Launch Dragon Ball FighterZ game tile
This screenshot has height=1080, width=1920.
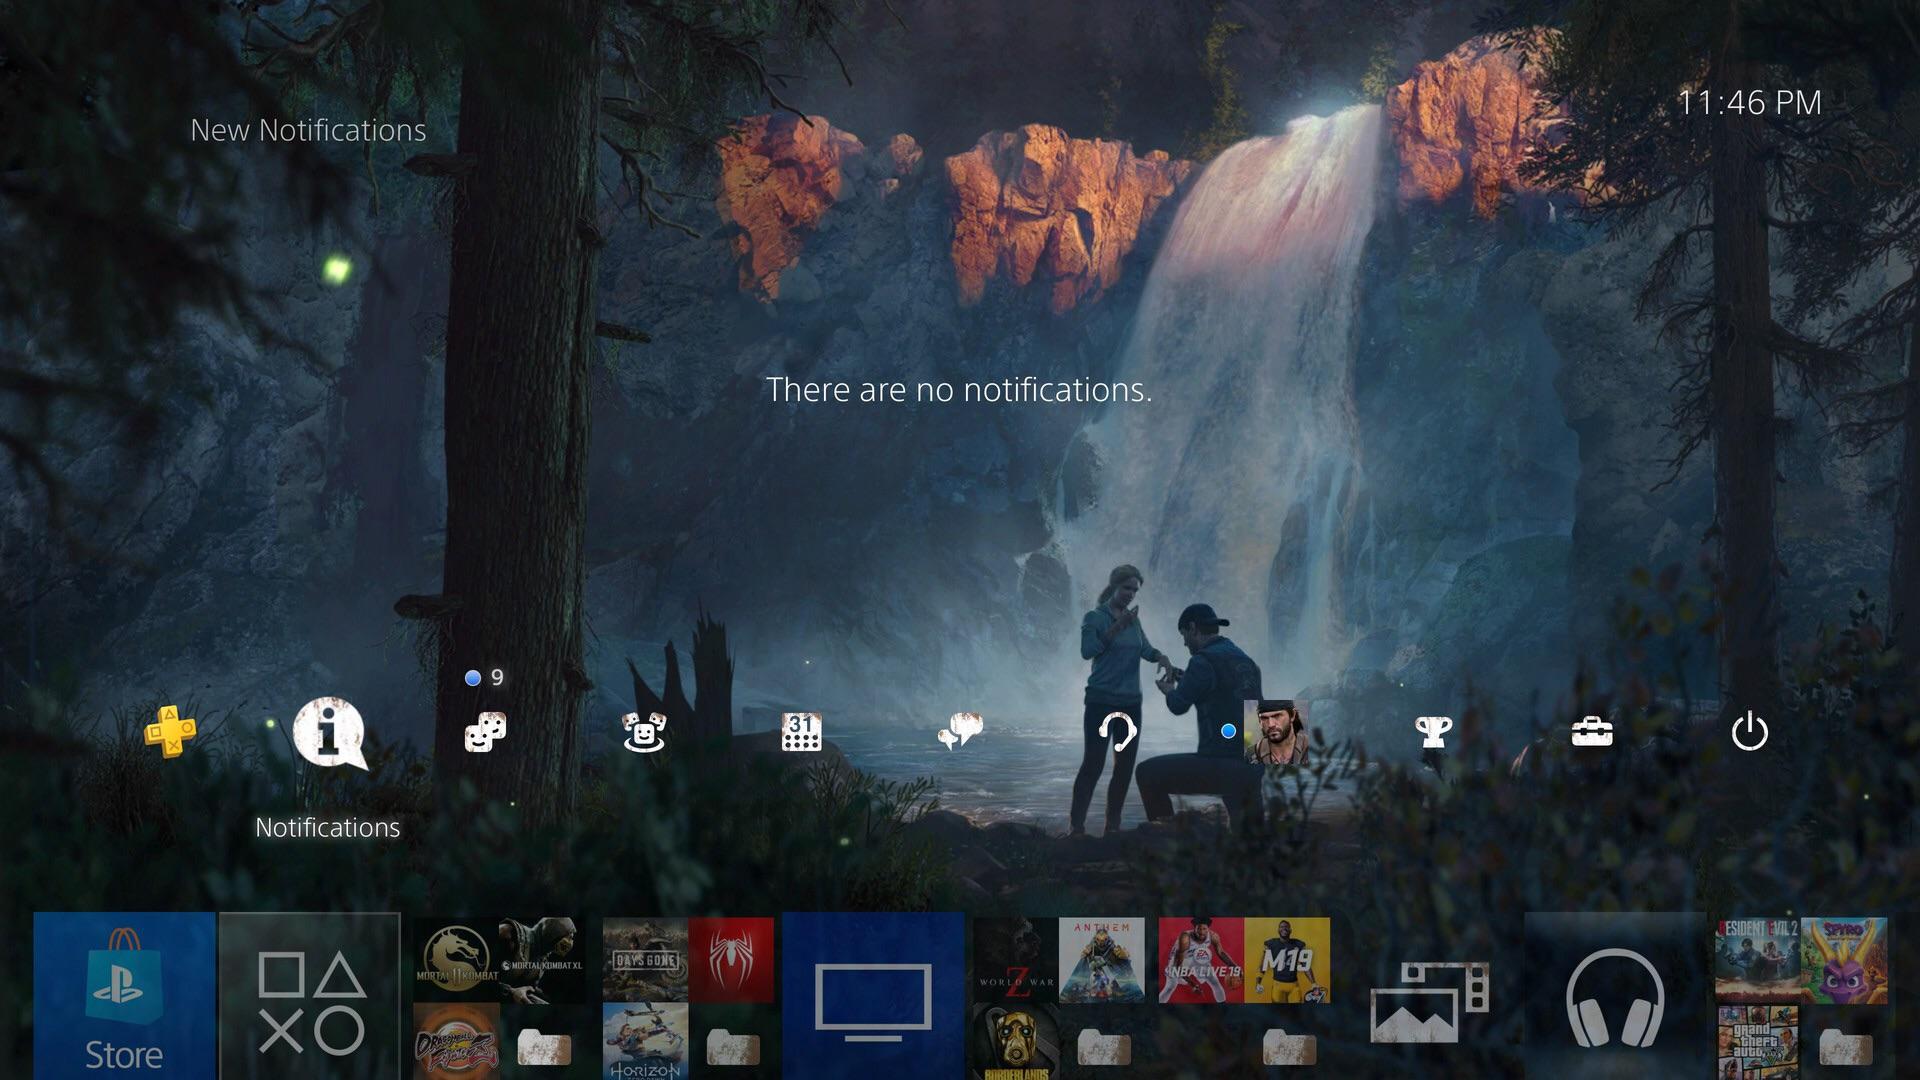pyautogui.click(x=456, y=1042)
